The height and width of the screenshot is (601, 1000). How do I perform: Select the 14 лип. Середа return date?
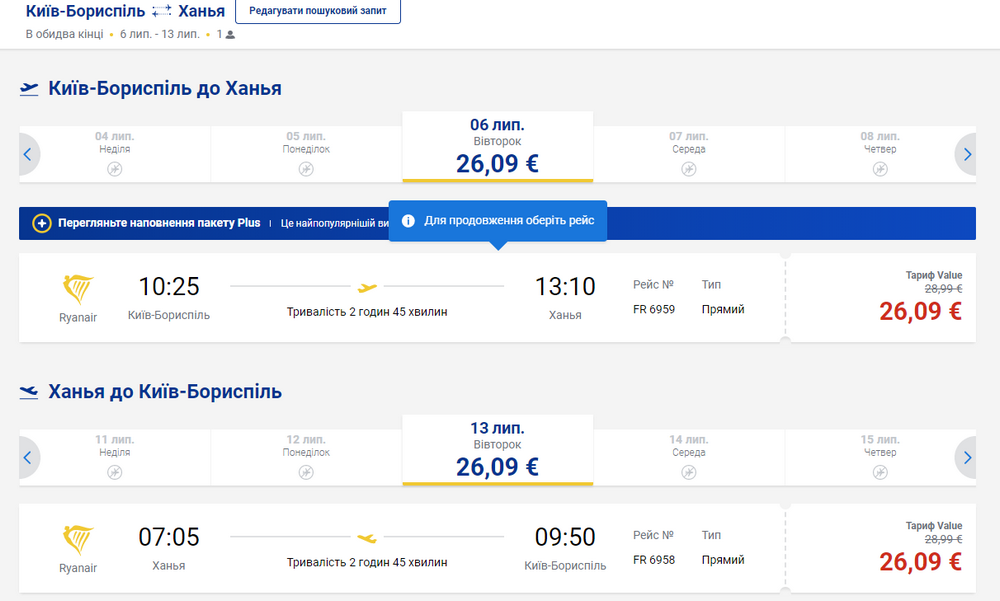(688, 454)
